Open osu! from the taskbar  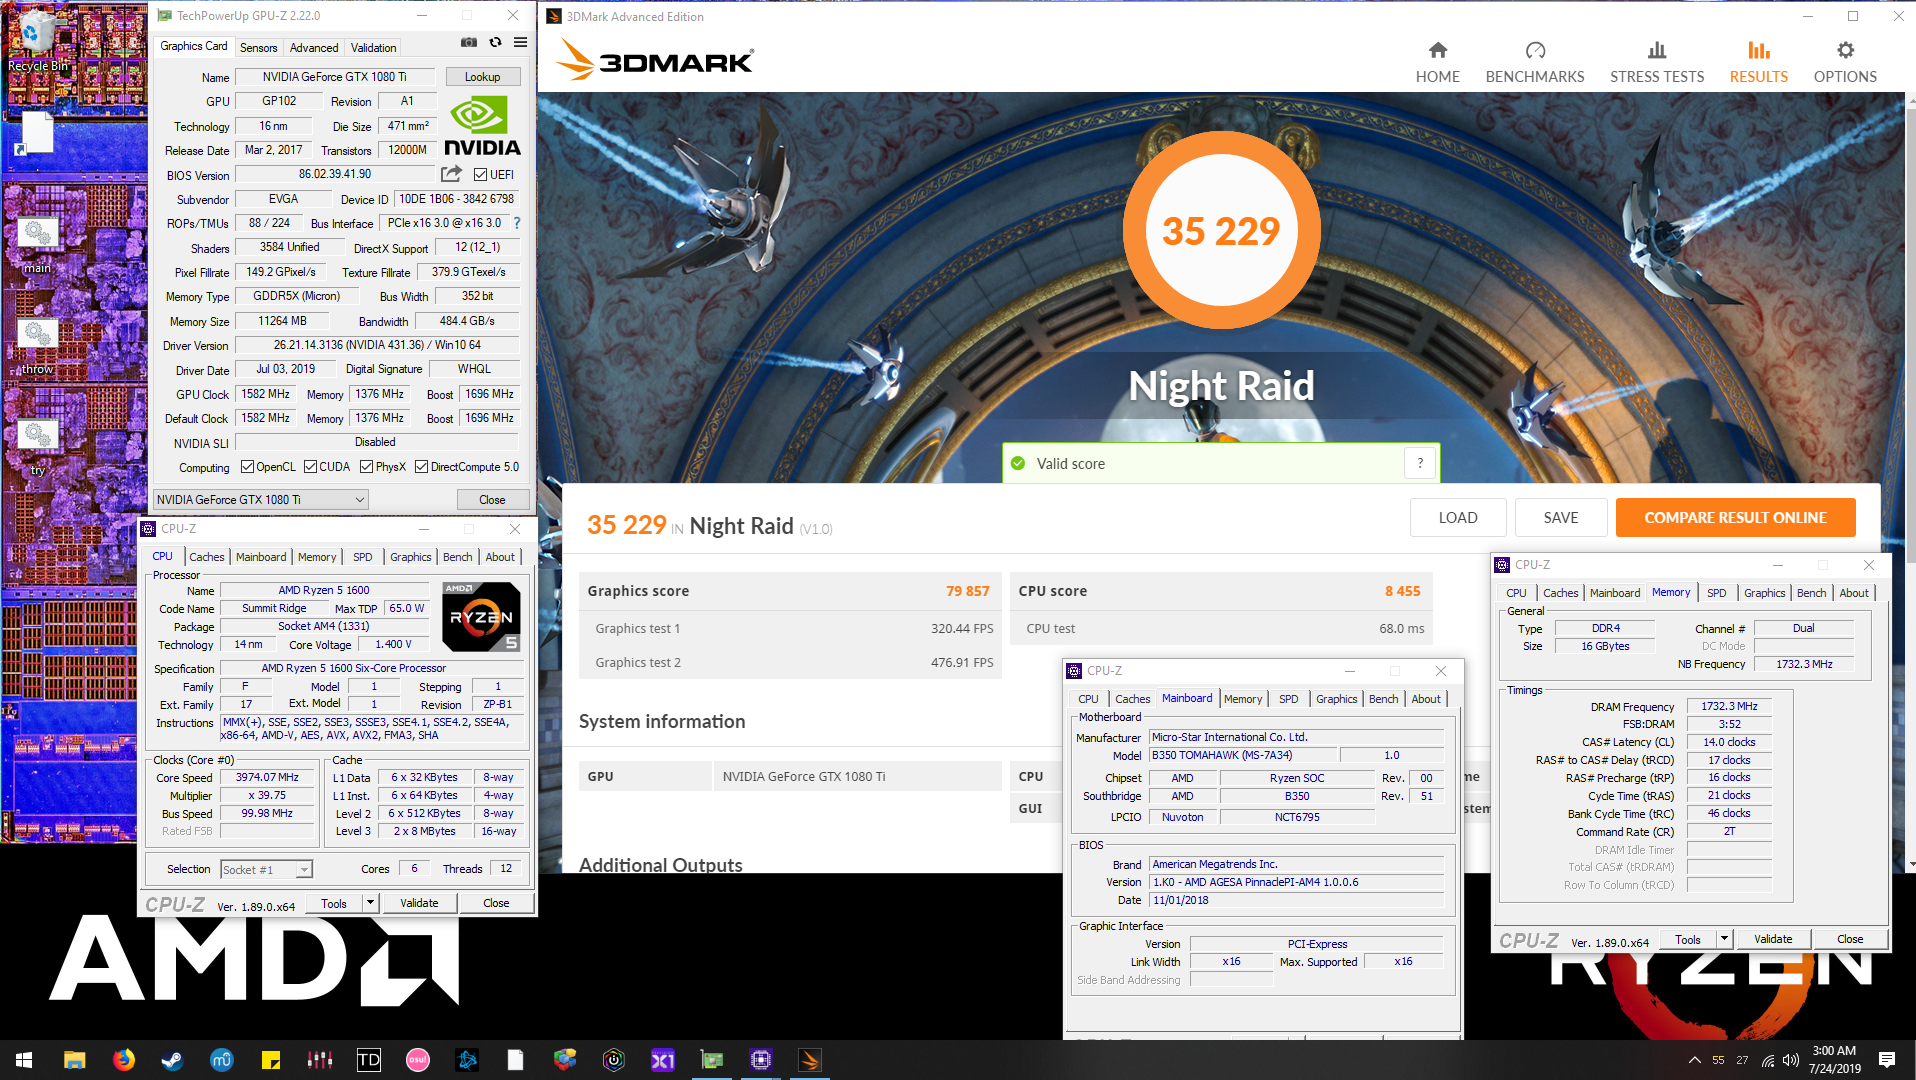pyautogui.click(x=418, y=1060)
